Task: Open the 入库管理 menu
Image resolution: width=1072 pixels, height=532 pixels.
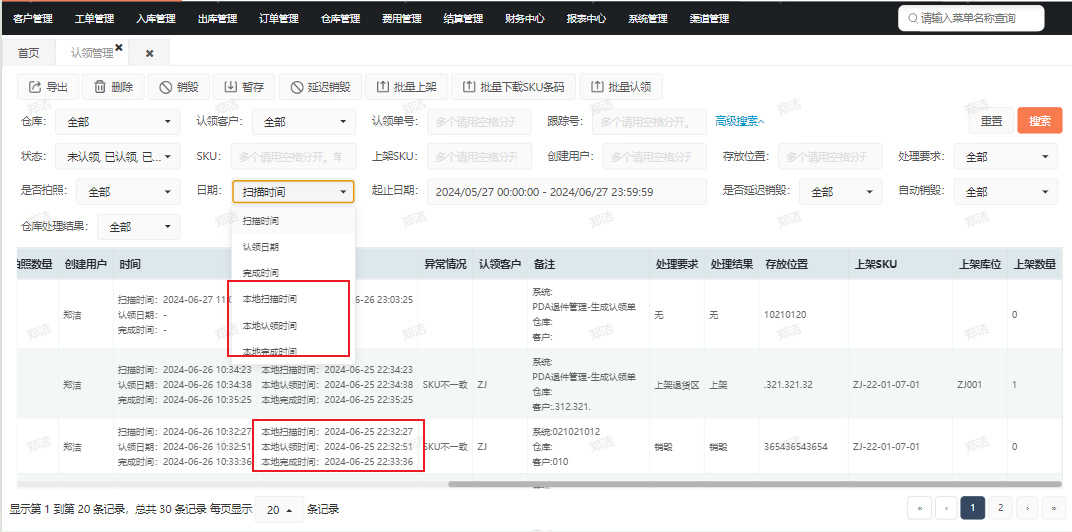Action: 156,18
